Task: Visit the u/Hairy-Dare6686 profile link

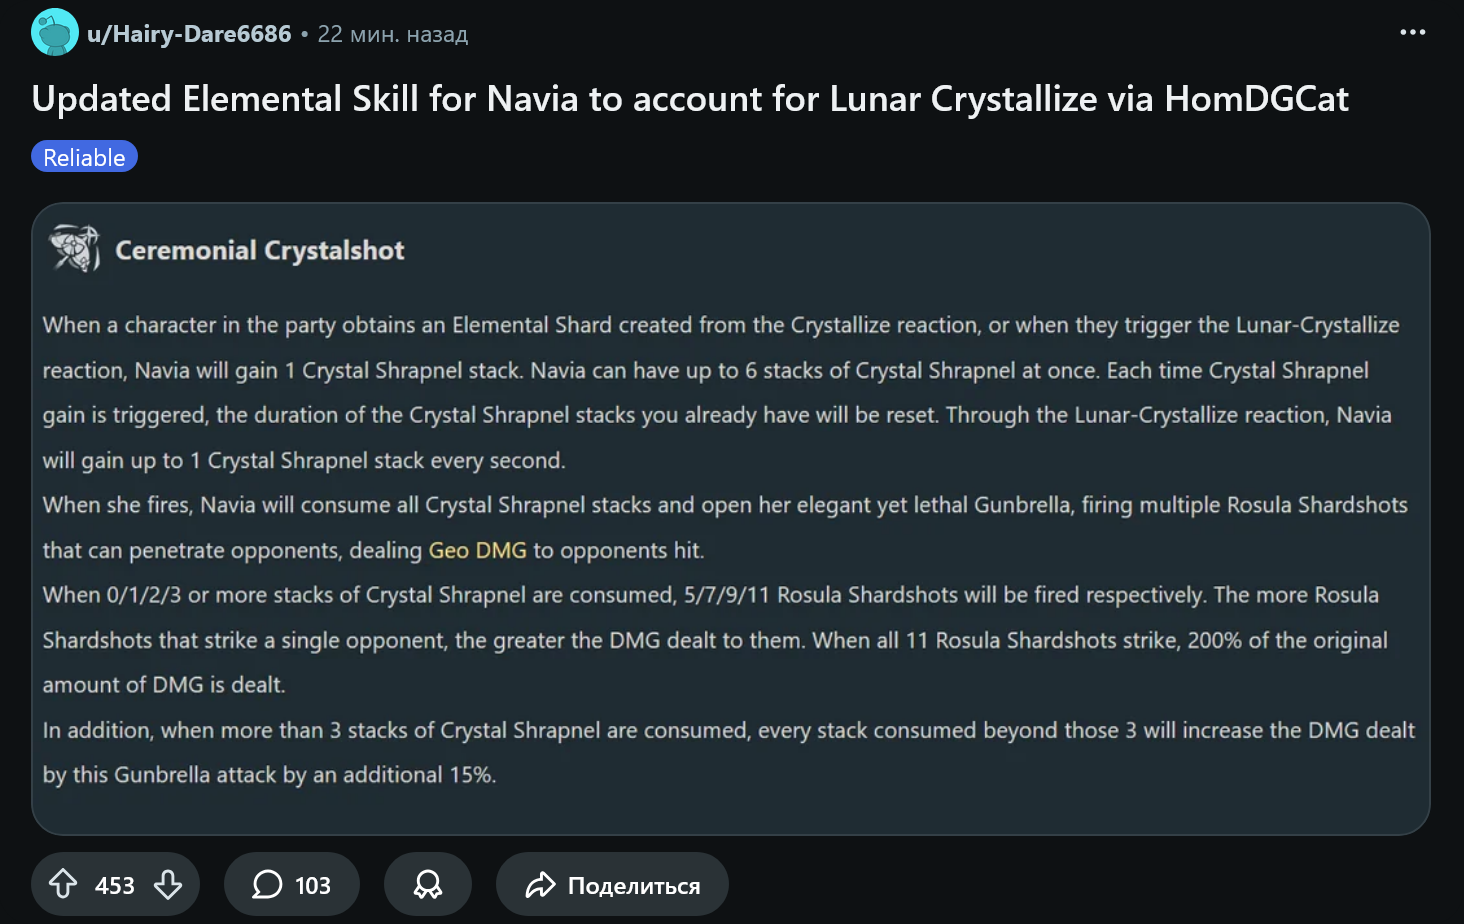Action: click(189, 34)
